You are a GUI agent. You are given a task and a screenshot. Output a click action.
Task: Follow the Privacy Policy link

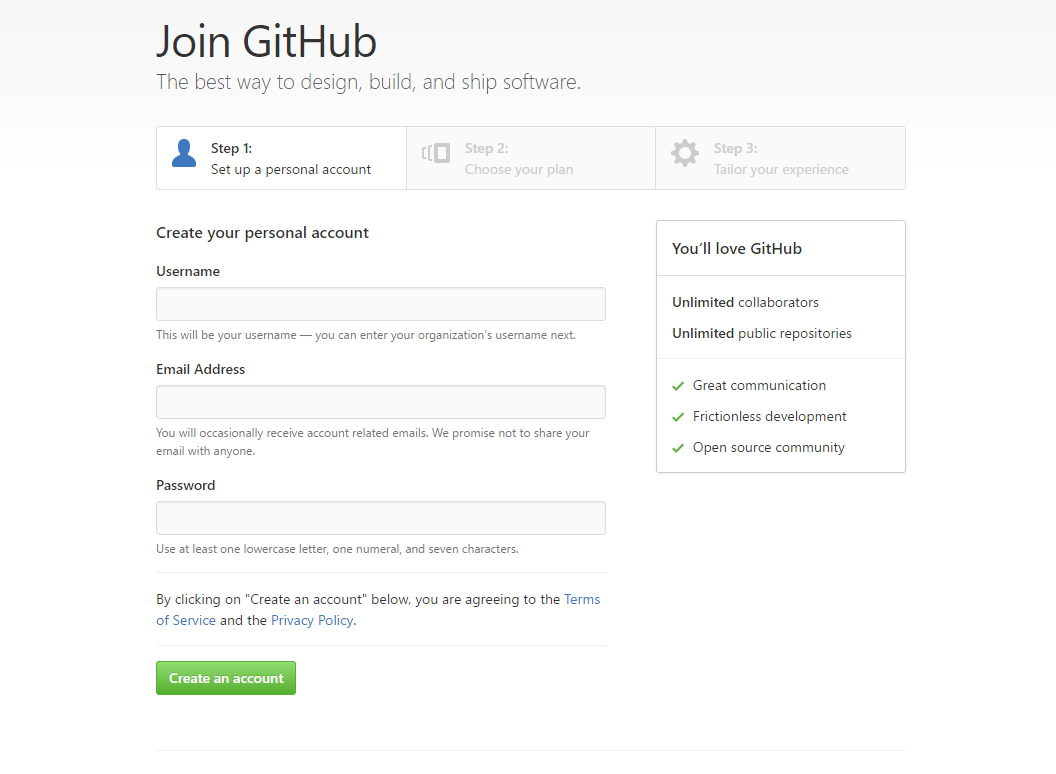click(312, 620)
